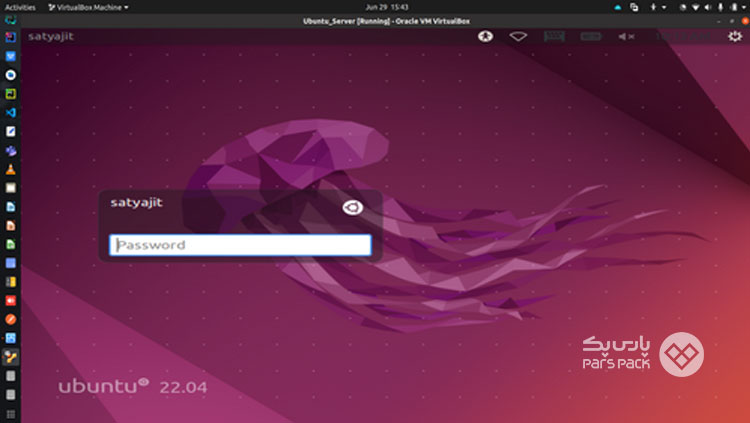Open LibreOffice Writer from the dock

(x=11, y=207)
